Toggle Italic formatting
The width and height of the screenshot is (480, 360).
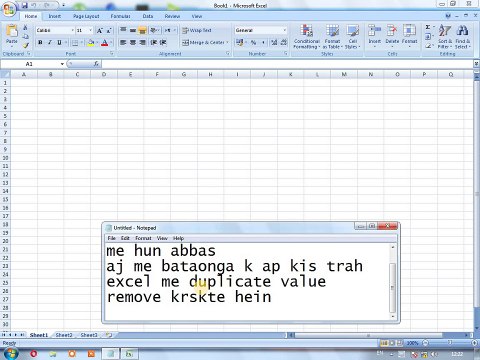pyautogui.click(x=50, y=42)
